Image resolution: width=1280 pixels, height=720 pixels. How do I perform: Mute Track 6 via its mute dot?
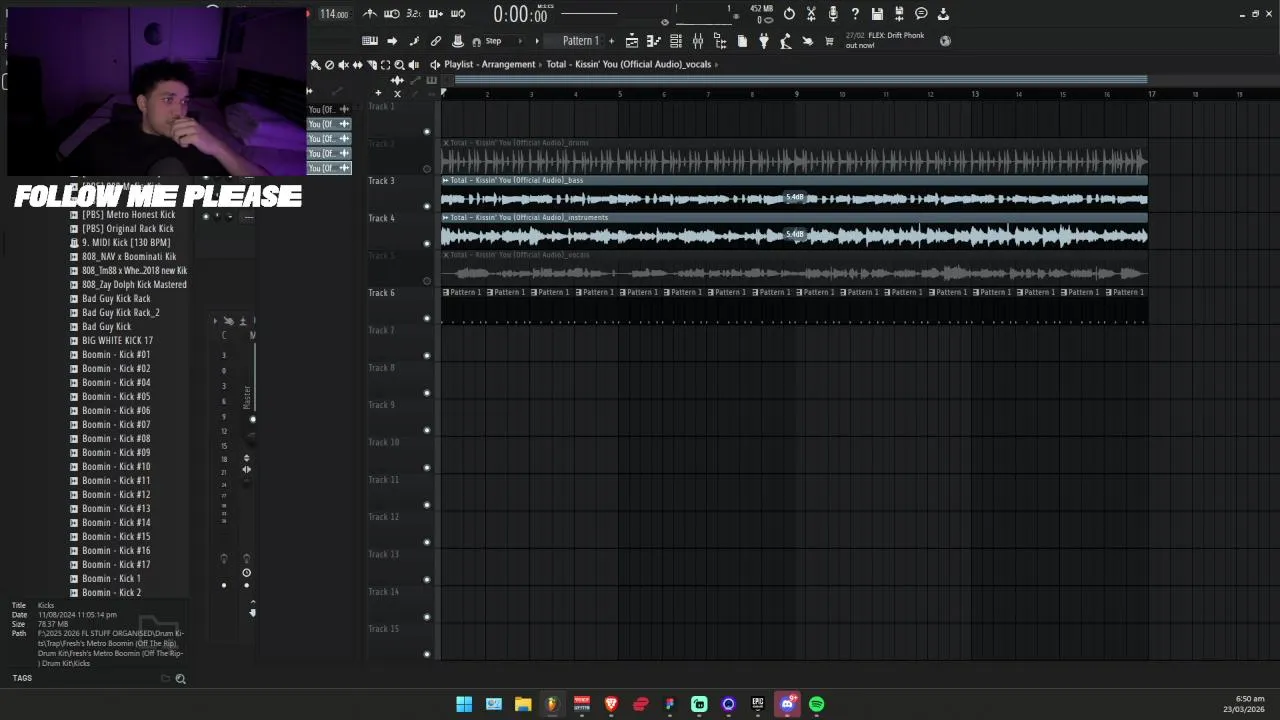(427, 318)
